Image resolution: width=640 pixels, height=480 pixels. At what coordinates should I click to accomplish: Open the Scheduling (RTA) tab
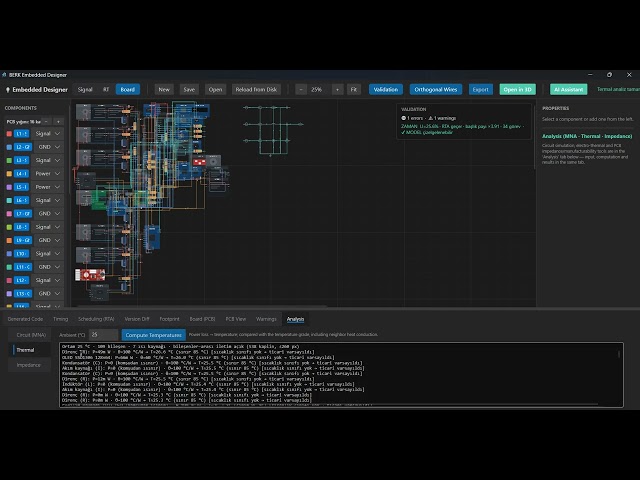click(x=96, y=319)
